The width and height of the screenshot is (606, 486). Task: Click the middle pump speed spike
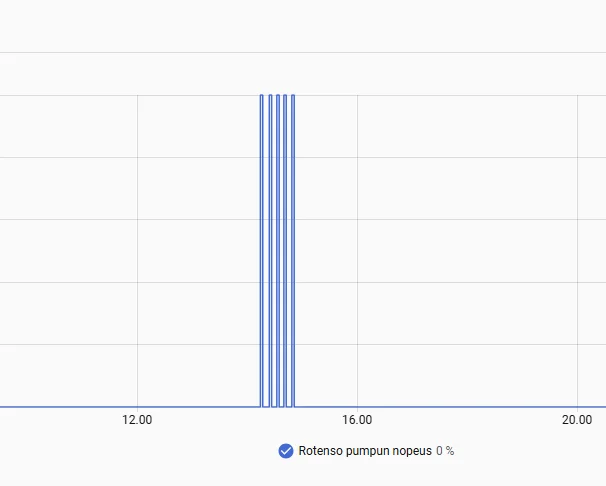point(278,251)
